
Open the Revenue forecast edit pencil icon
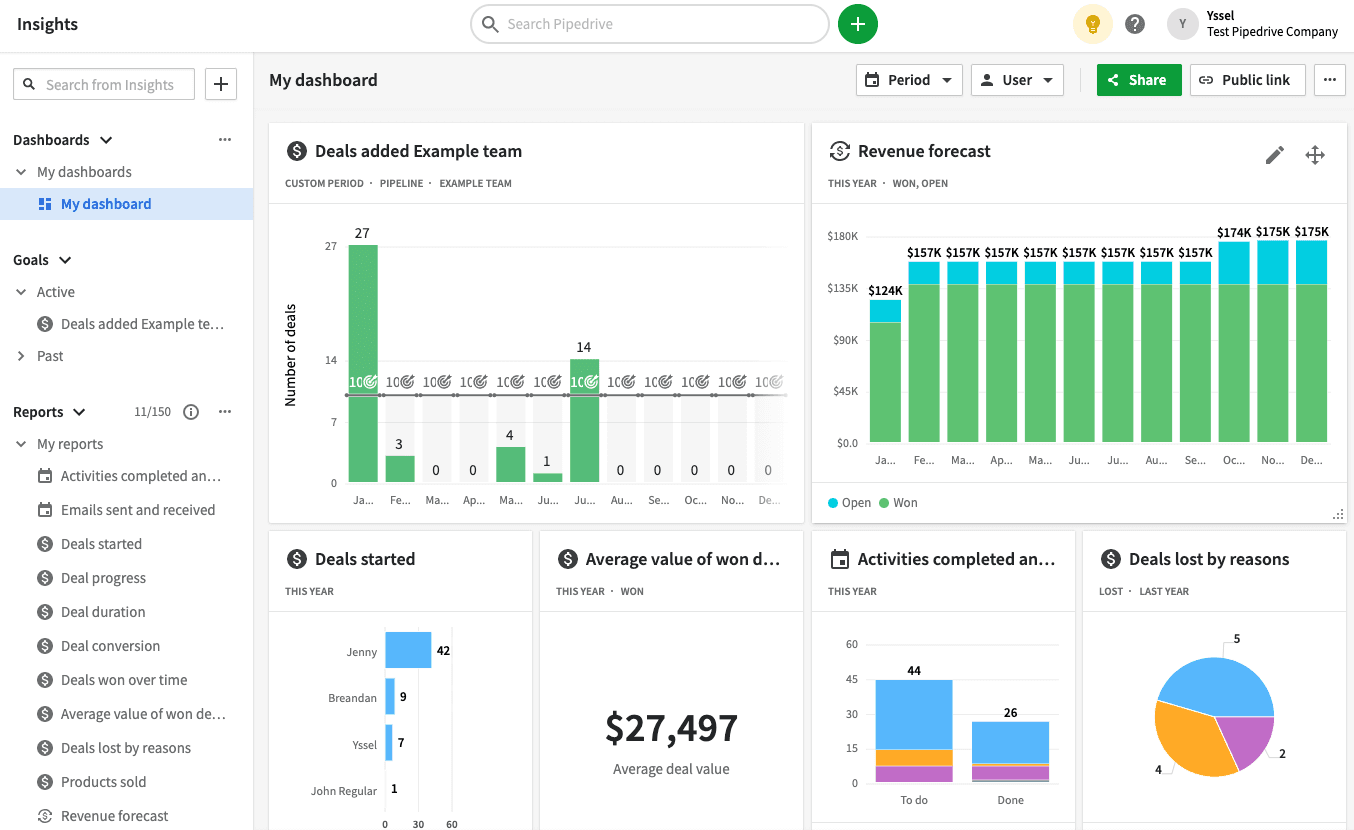[x=1274, y=155]
